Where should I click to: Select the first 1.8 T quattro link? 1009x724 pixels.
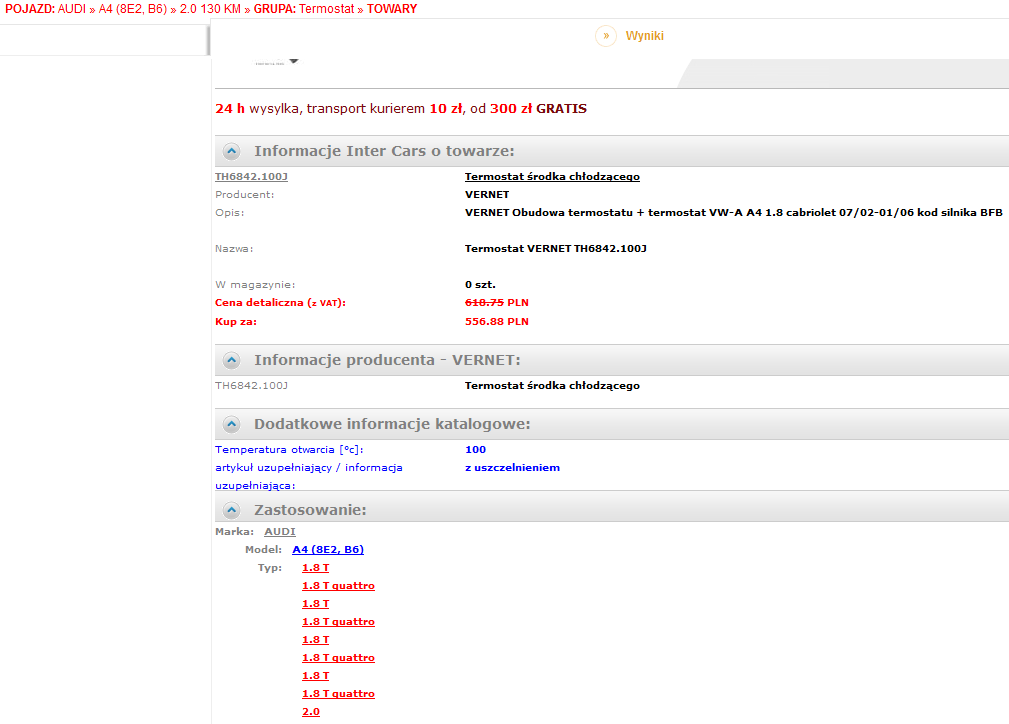(338, 586)
